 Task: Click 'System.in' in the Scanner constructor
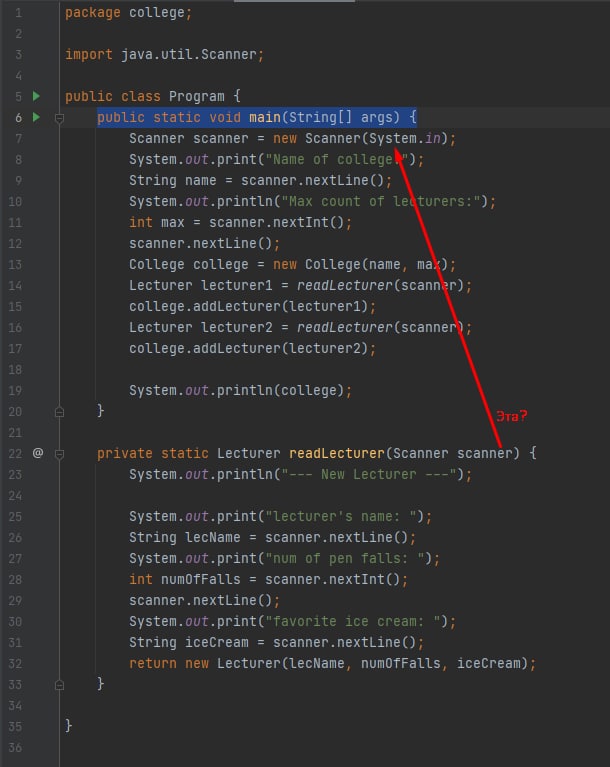[x=405, y=138]
